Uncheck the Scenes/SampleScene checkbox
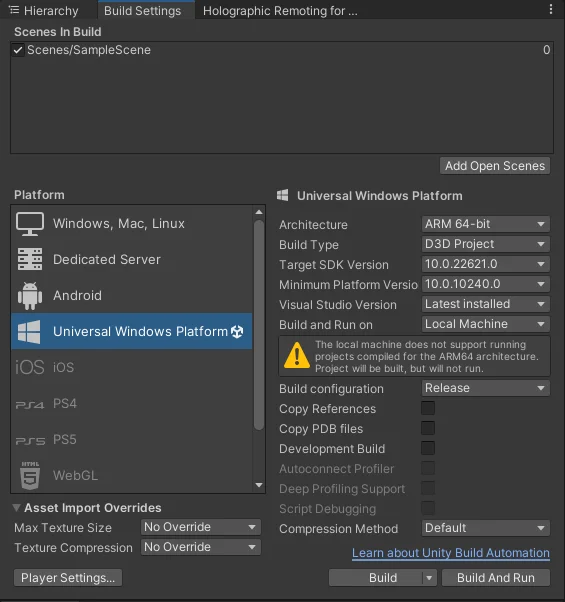This screenshot has width=565, height=602. 18,50
